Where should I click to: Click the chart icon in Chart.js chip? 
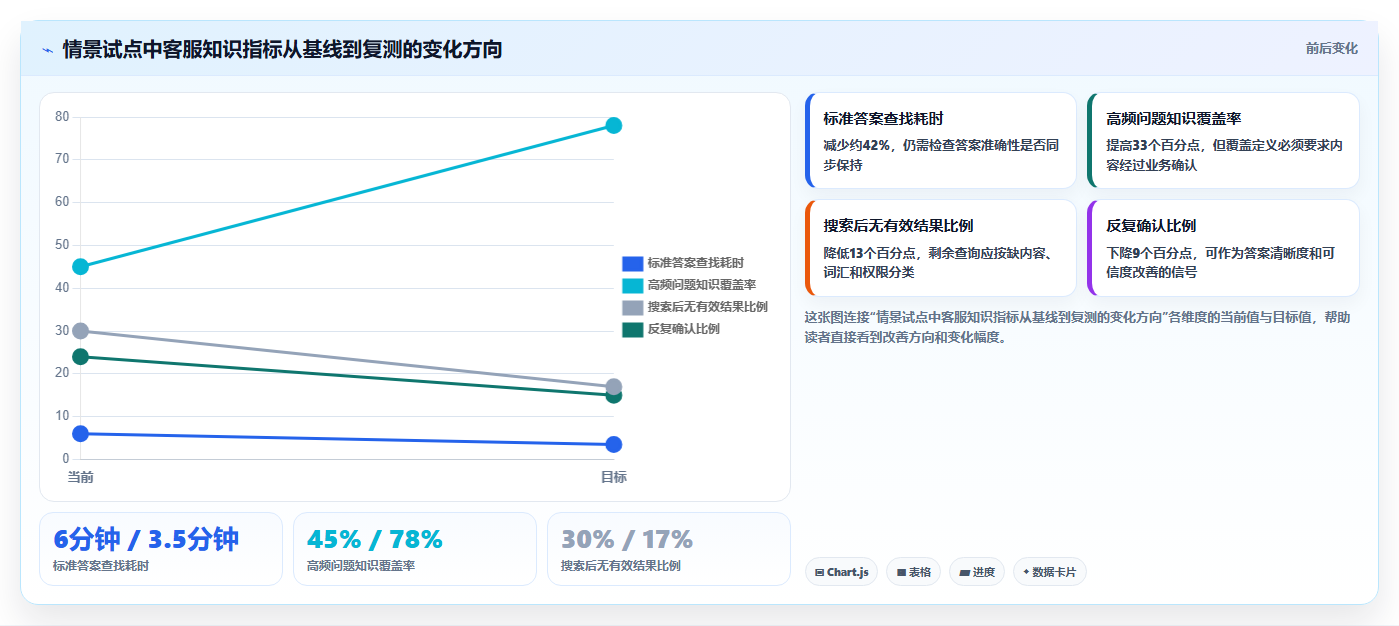[819, 573]
